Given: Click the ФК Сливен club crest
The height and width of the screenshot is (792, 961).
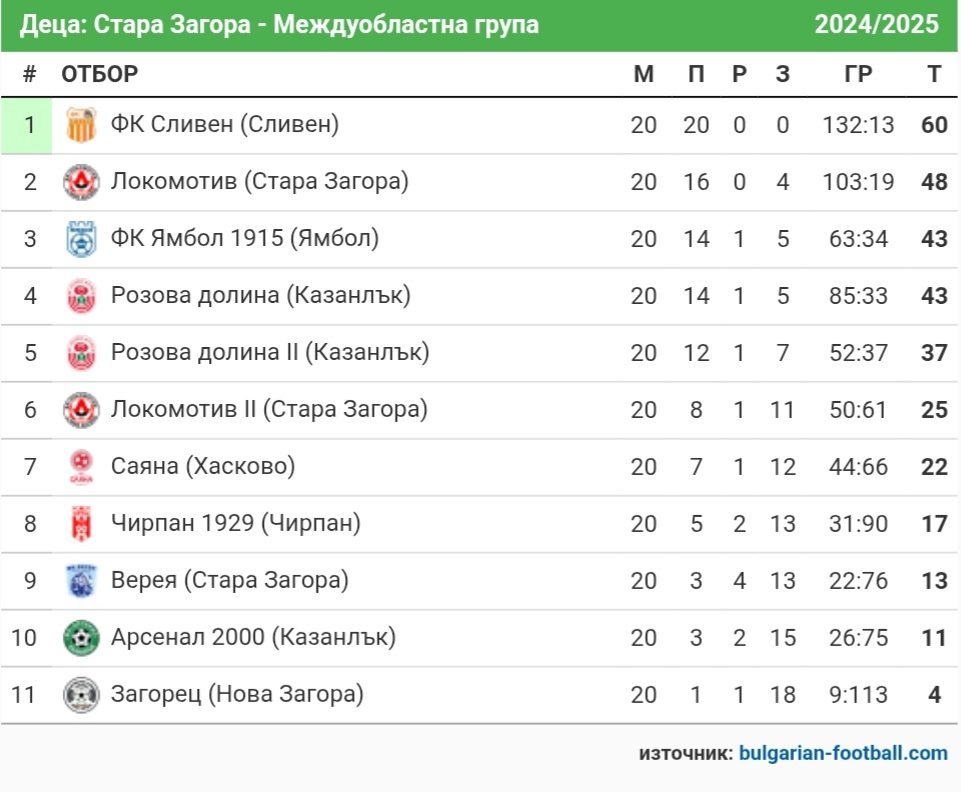Looking at the screenshot, I should click(81, 125).
